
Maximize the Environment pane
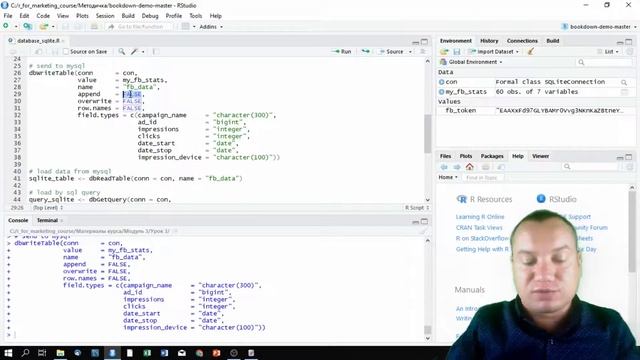click(x=629, y=42)
